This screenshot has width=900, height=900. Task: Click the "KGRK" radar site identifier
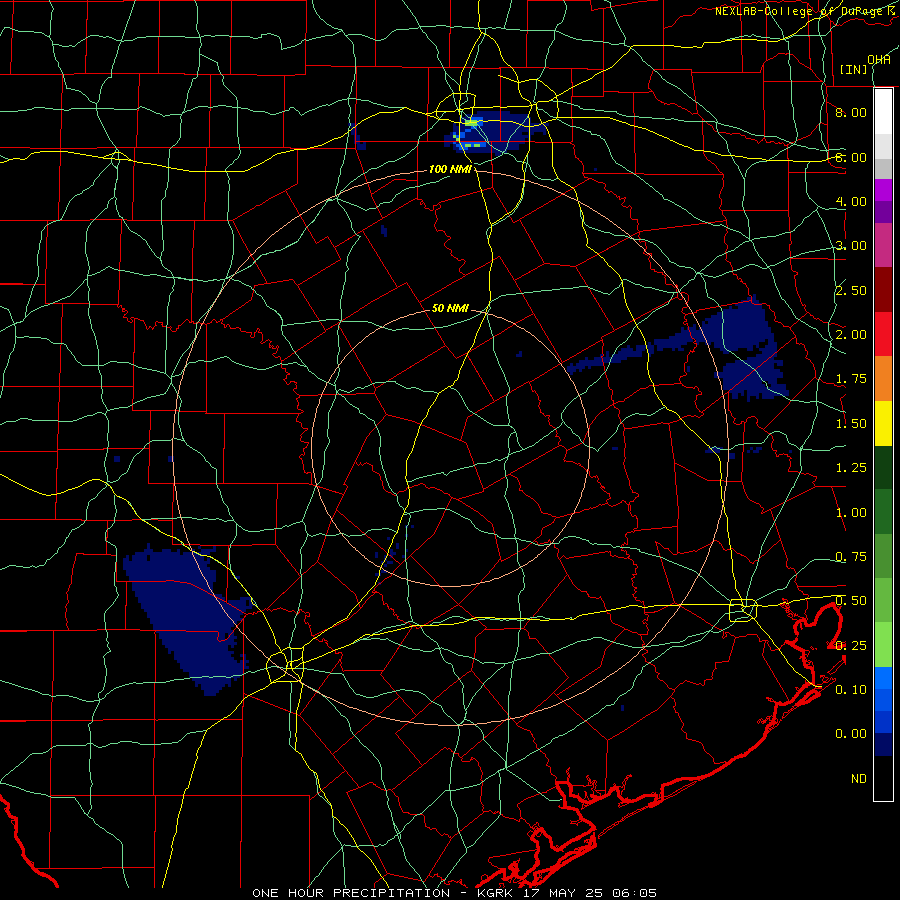coord(495,893)
